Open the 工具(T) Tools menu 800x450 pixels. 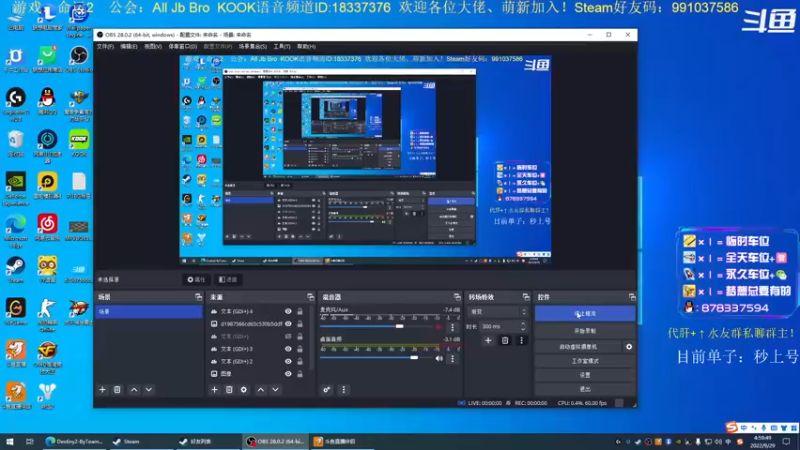282,46
